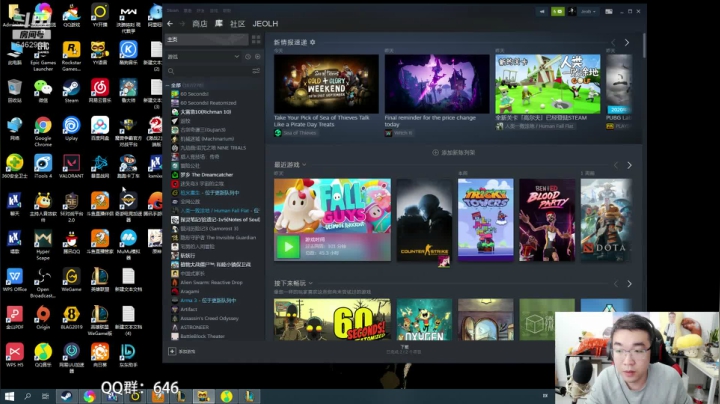Screen dimensions: 720x404
Task: Open the Dota game cover
Action: [x=606, y=220]
